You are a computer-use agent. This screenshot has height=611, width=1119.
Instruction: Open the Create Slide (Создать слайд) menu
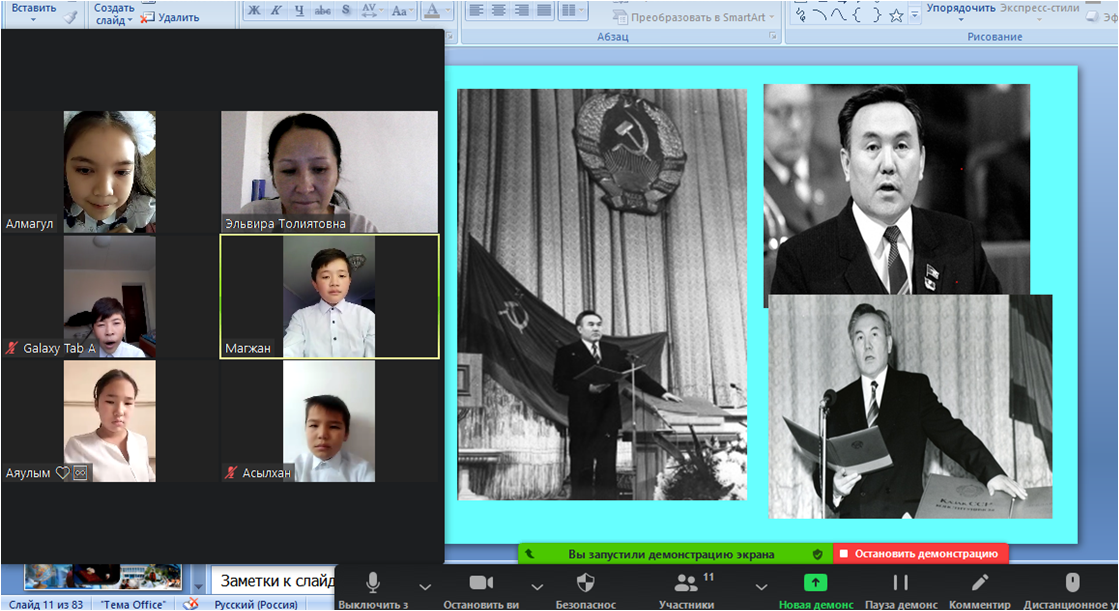(113, 14)
